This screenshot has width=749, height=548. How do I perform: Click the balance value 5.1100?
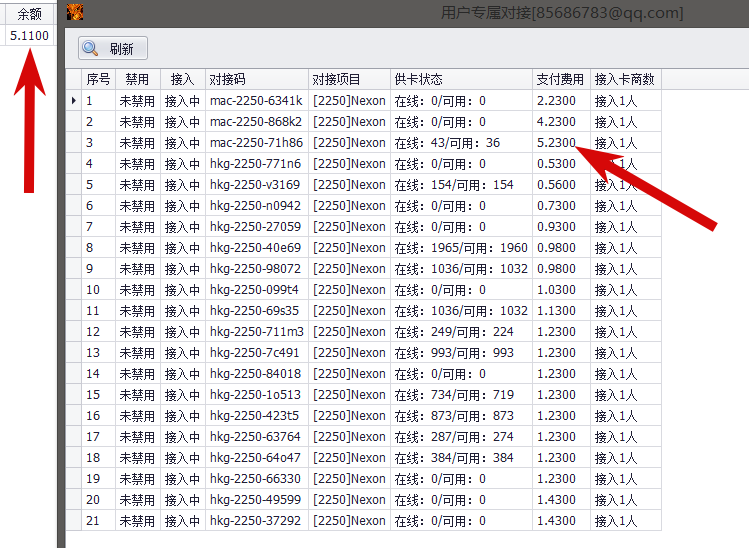coord(29,35)
